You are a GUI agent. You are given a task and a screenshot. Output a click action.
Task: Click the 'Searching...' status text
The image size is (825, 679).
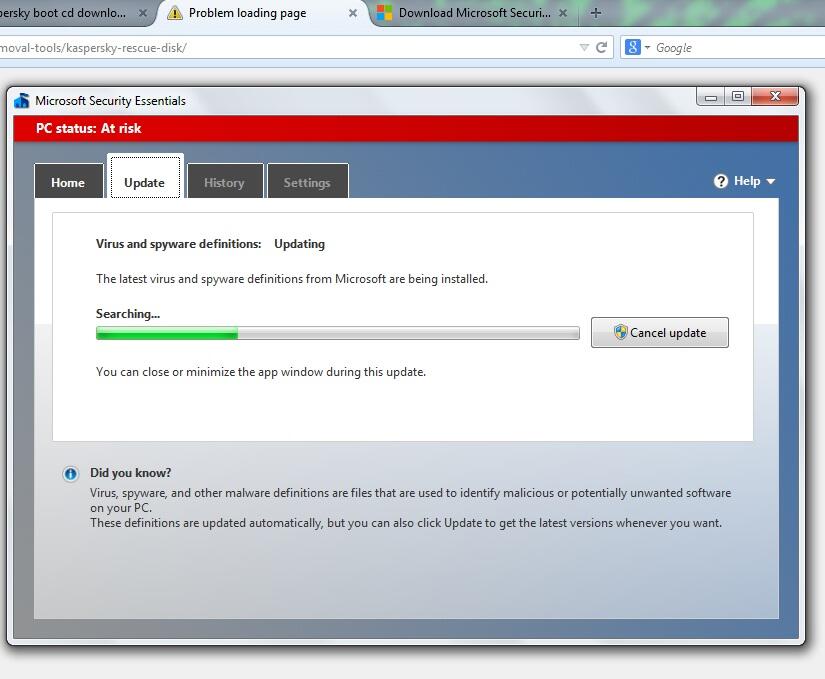128,314
